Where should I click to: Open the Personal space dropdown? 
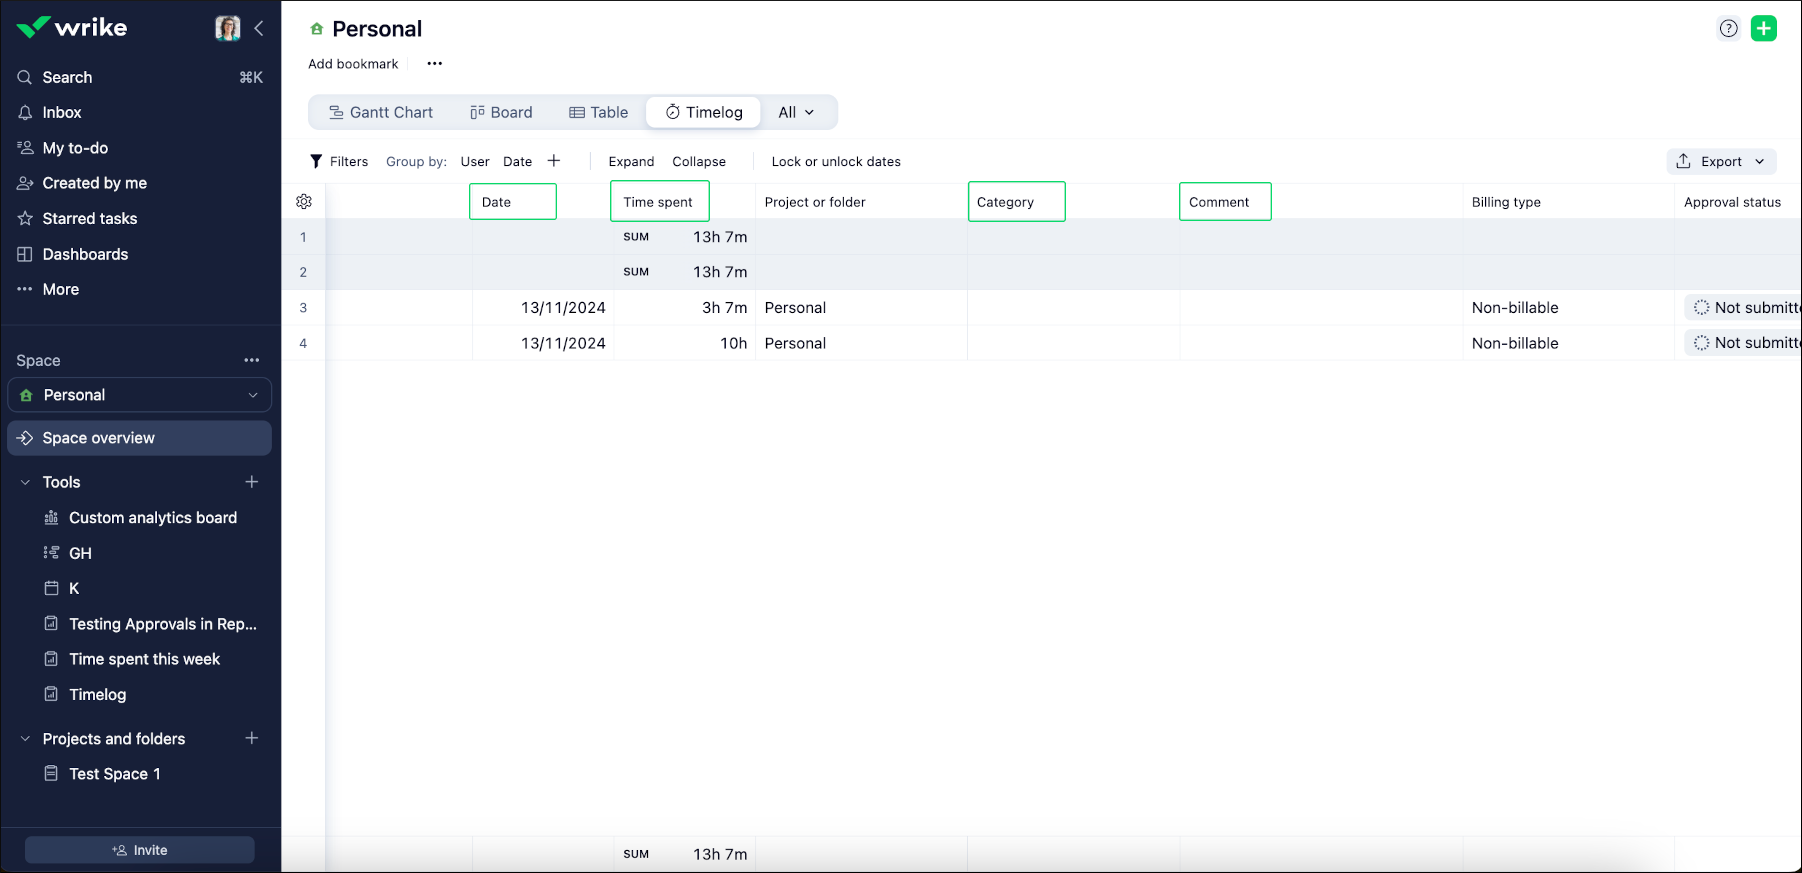[x=140, y=395]
